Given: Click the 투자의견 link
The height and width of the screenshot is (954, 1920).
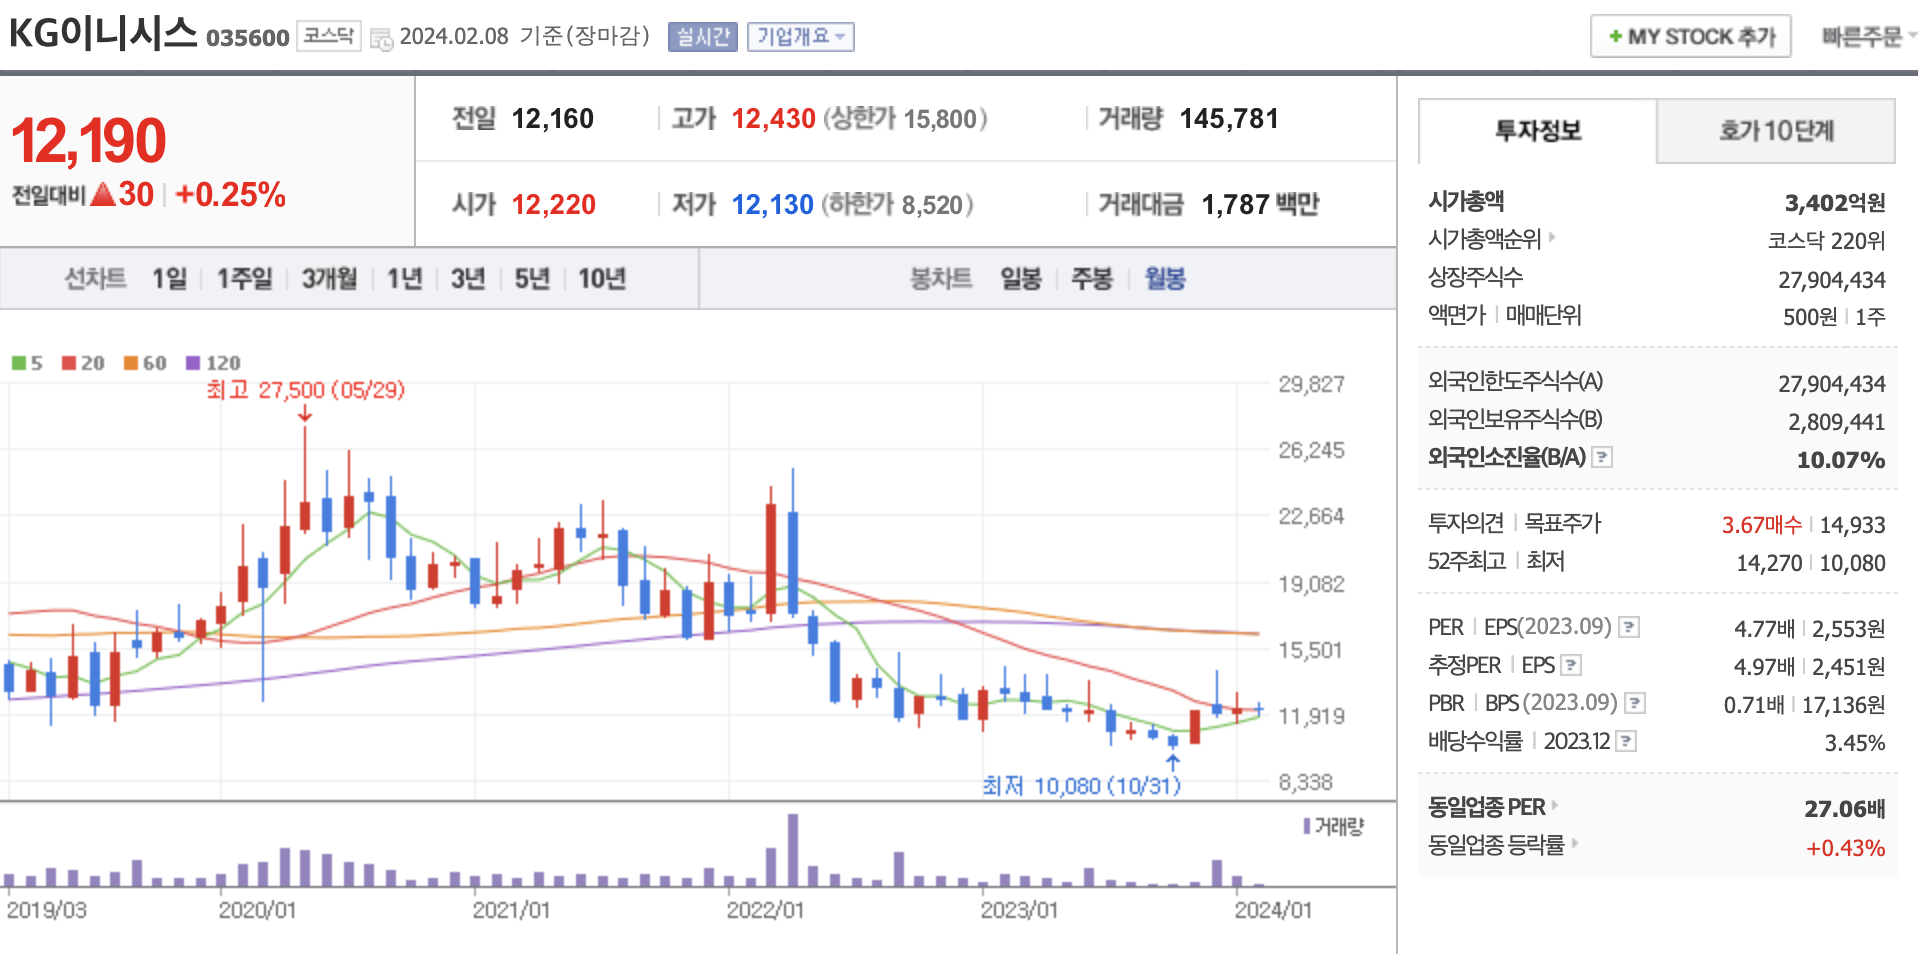Looking at the screenshot, I should tap(1465, 523).
